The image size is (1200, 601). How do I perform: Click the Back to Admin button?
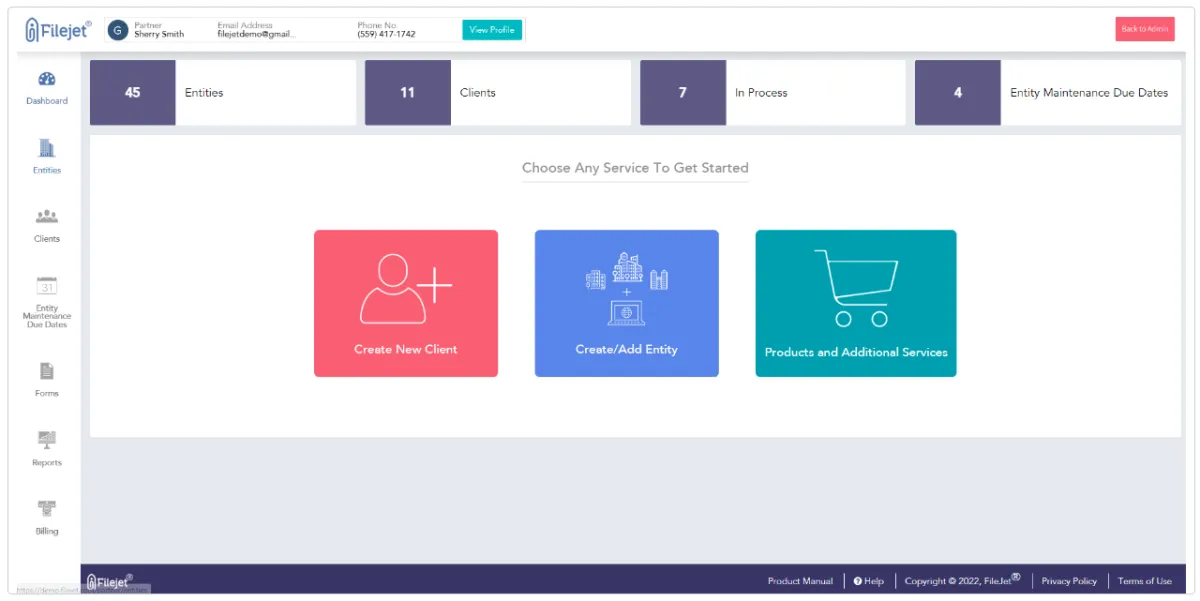click(x=1145, y=29)
